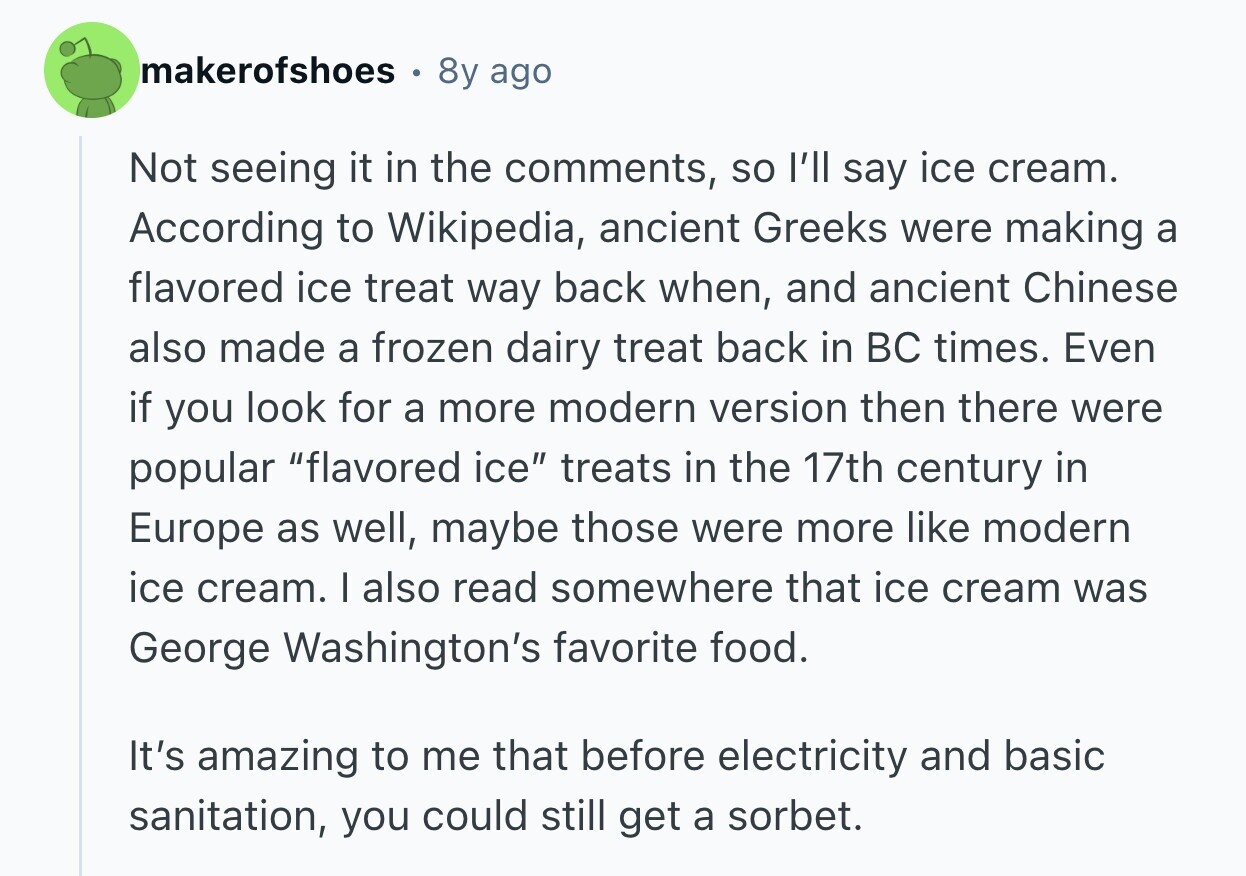Open the makerofshoes user profile link

(x=268, y=71)
